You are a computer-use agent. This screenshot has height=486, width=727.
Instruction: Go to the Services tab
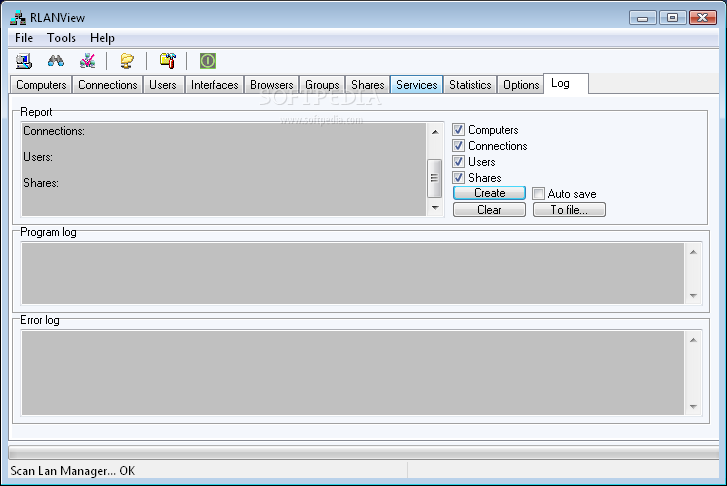(416, 85)
